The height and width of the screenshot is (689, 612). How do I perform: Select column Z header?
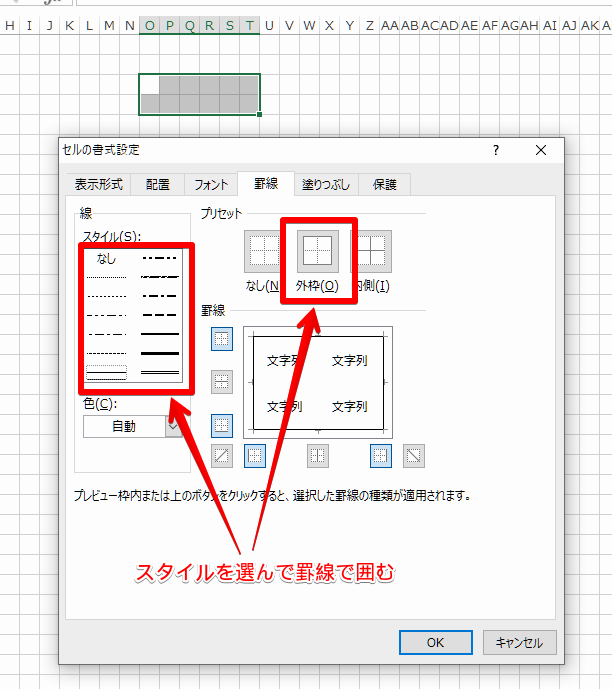(369, 25)
